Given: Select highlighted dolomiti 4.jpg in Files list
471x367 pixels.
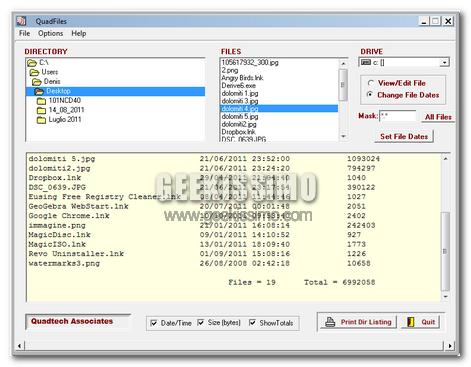Looking at the screenshot, I should (279, 109).
